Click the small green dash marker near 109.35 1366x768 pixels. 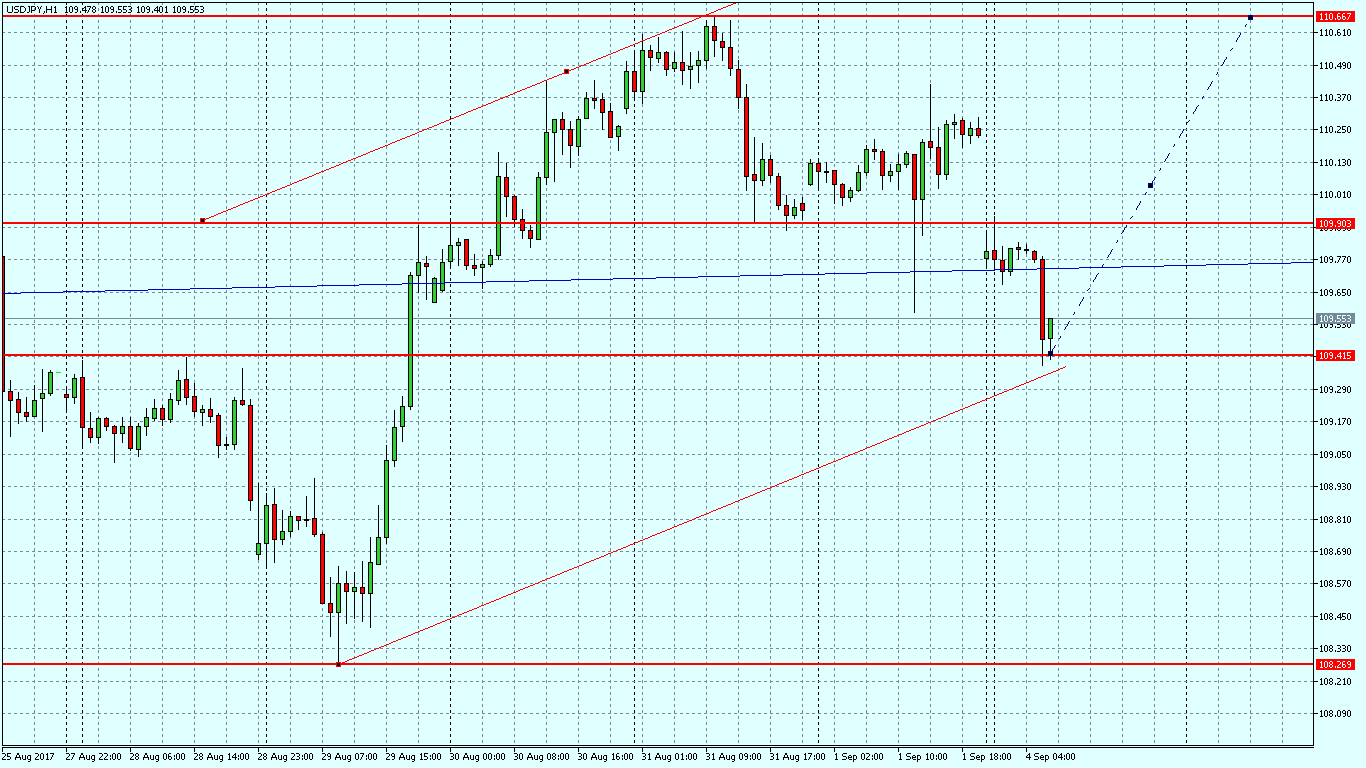pos(58,373)
